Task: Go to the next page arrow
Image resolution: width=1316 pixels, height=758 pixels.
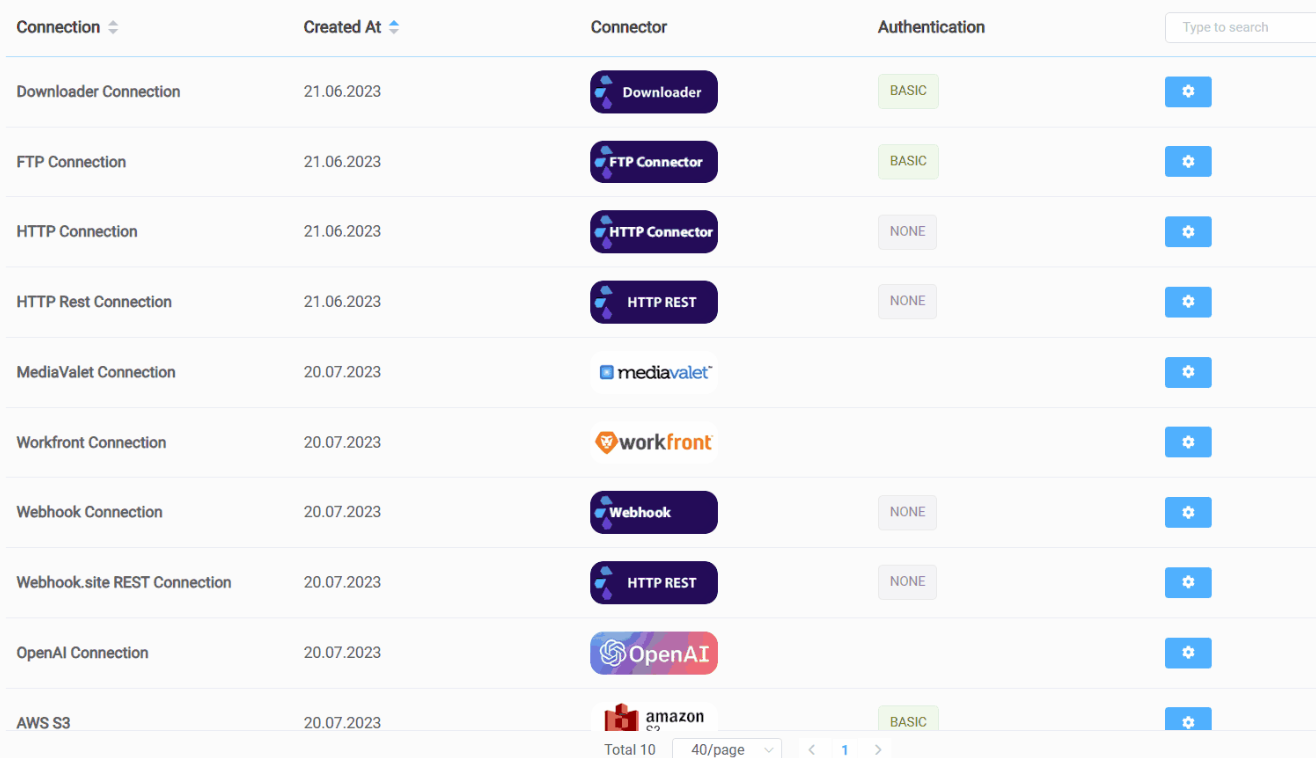Action: point(878,749)
